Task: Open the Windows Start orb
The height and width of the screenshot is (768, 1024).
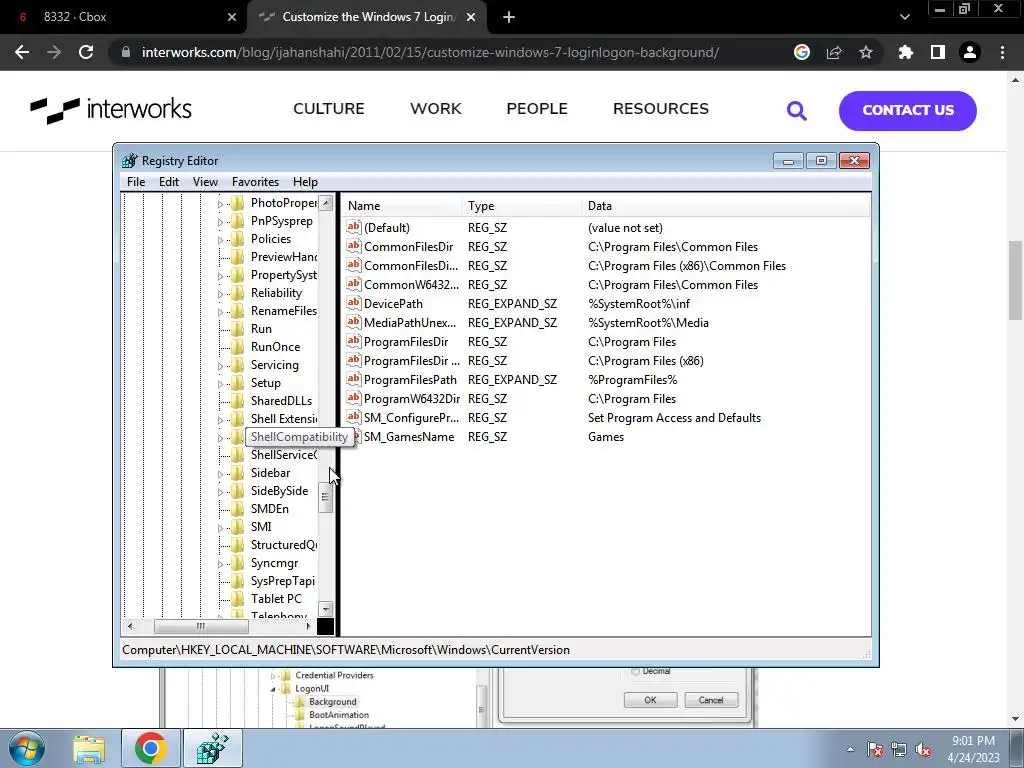Action: click(x=27, y=748)
